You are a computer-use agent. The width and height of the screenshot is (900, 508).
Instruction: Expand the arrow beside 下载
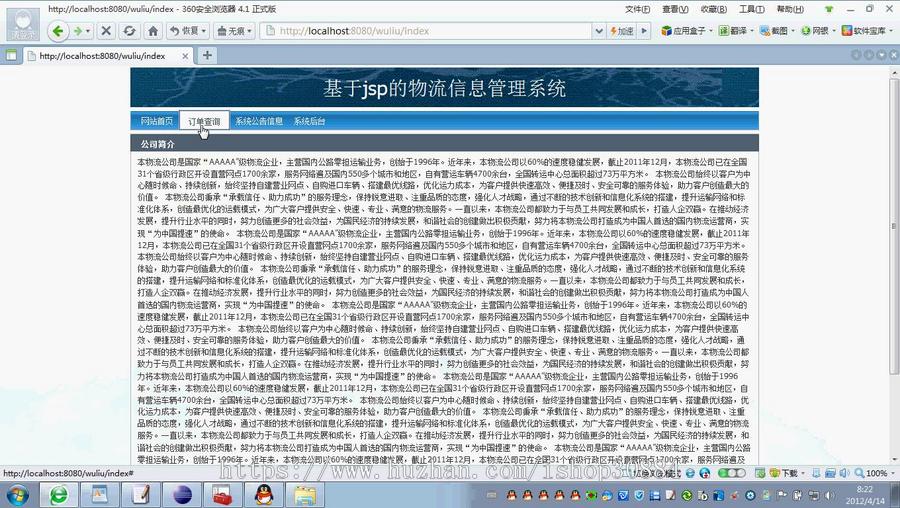tap(802, 474)
